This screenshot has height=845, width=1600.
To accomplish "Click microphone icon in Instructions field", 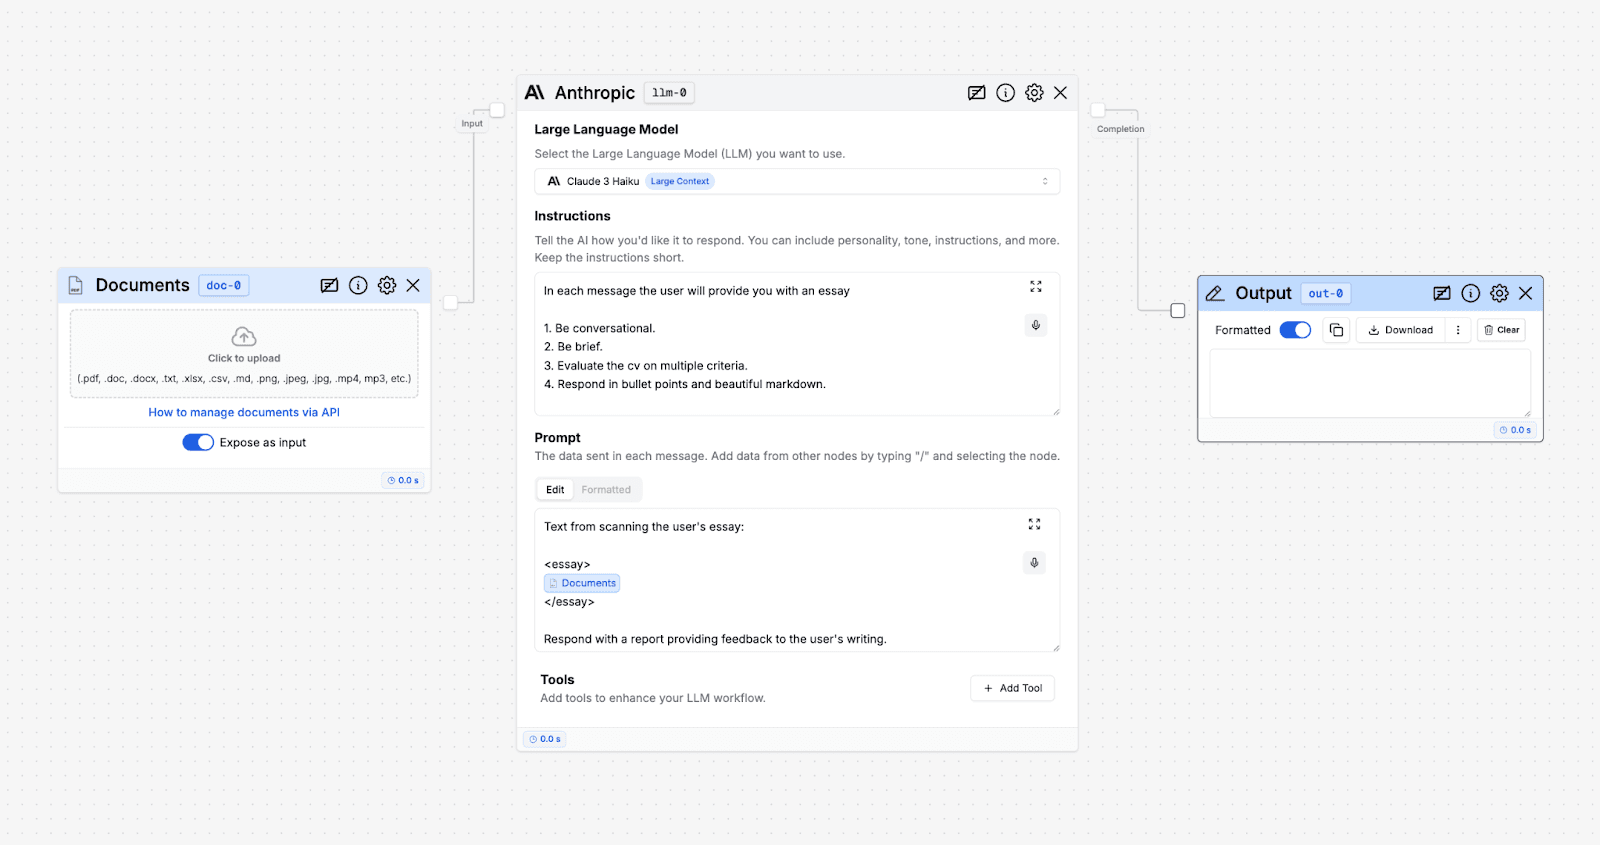I will 1036,325.
